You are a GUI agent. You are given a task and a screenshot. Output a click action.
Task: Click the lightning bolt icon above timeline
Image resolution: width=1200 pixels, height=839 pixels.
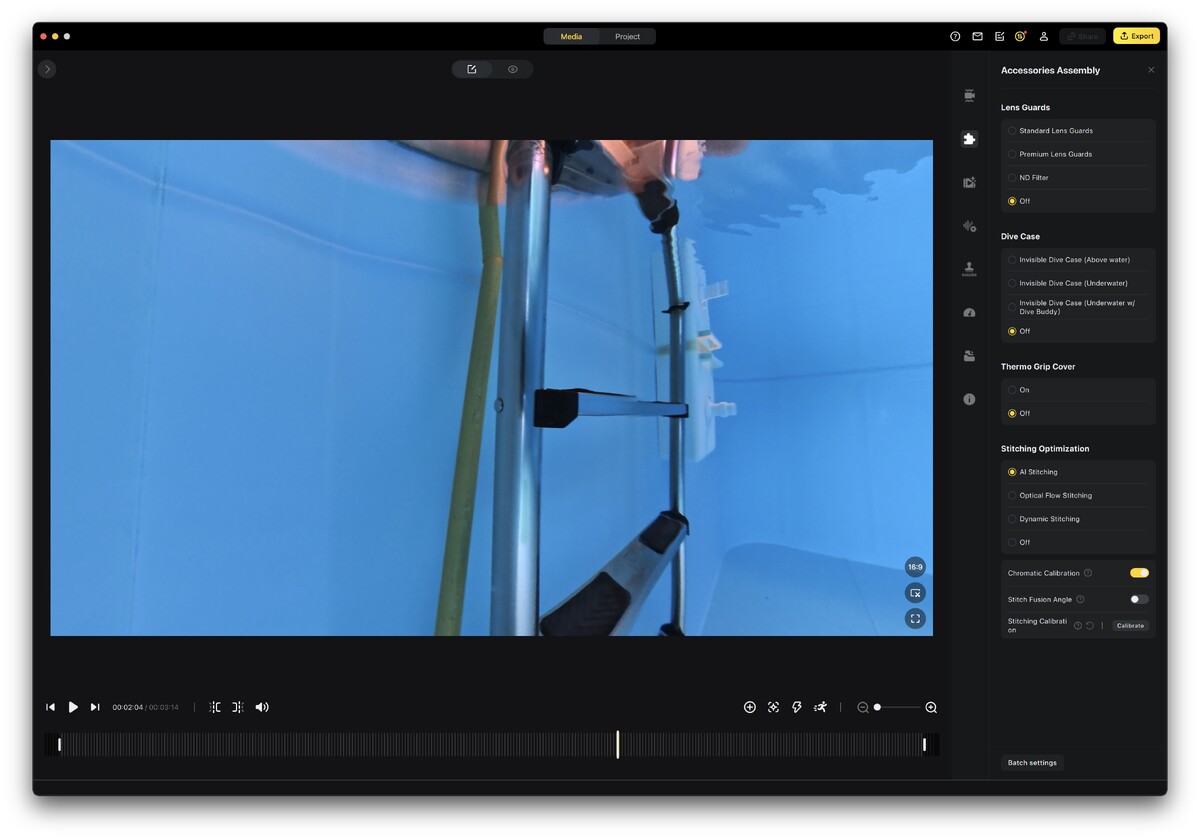(x=797, y=707)
